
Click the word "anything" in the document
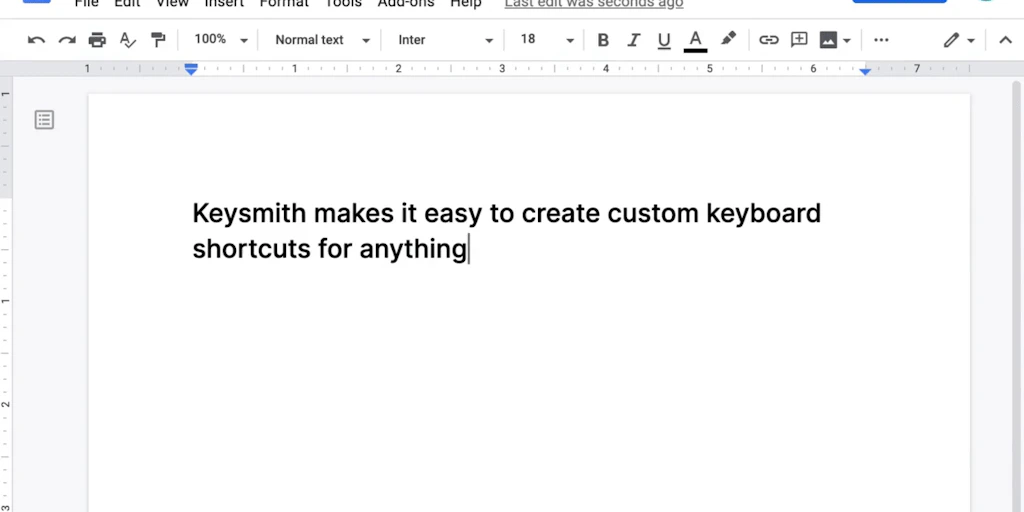tap(413, 249)
